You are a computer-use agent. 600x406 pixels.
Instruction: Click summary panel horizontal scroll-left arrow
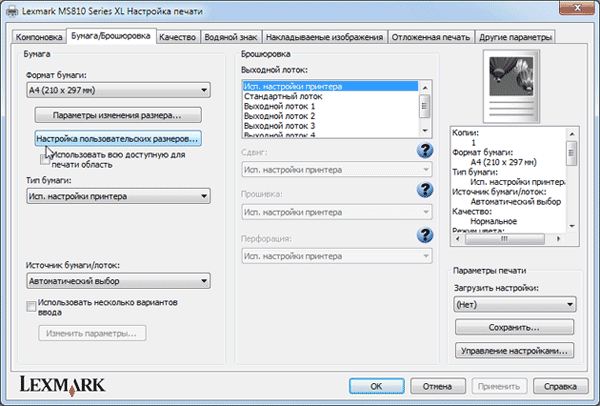458,239
